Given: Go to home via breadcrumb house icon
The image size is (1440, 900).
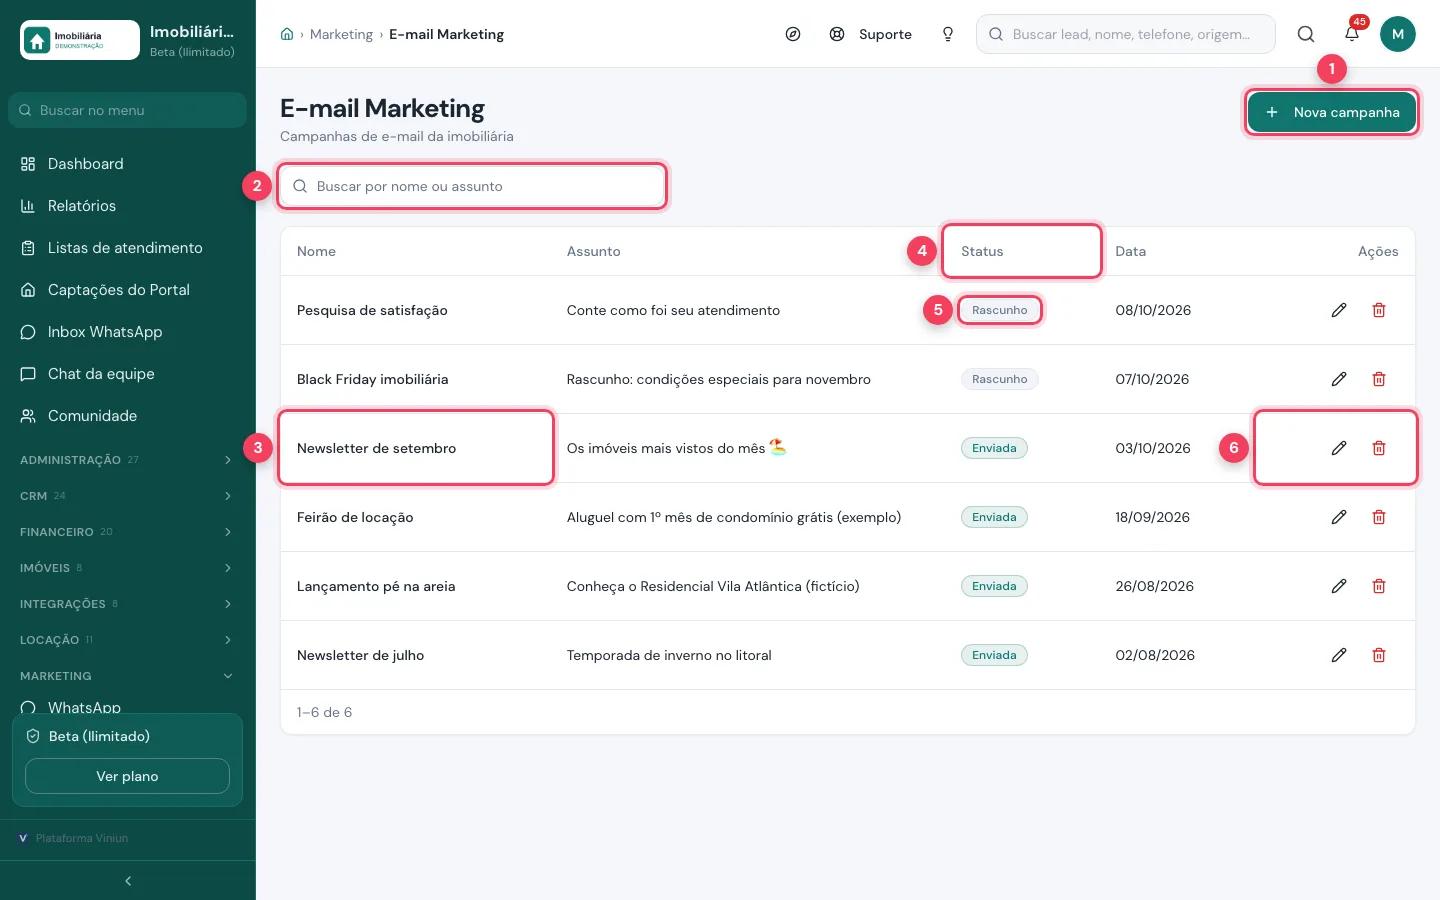Looking at the screenshot, I should coord(287,34).
